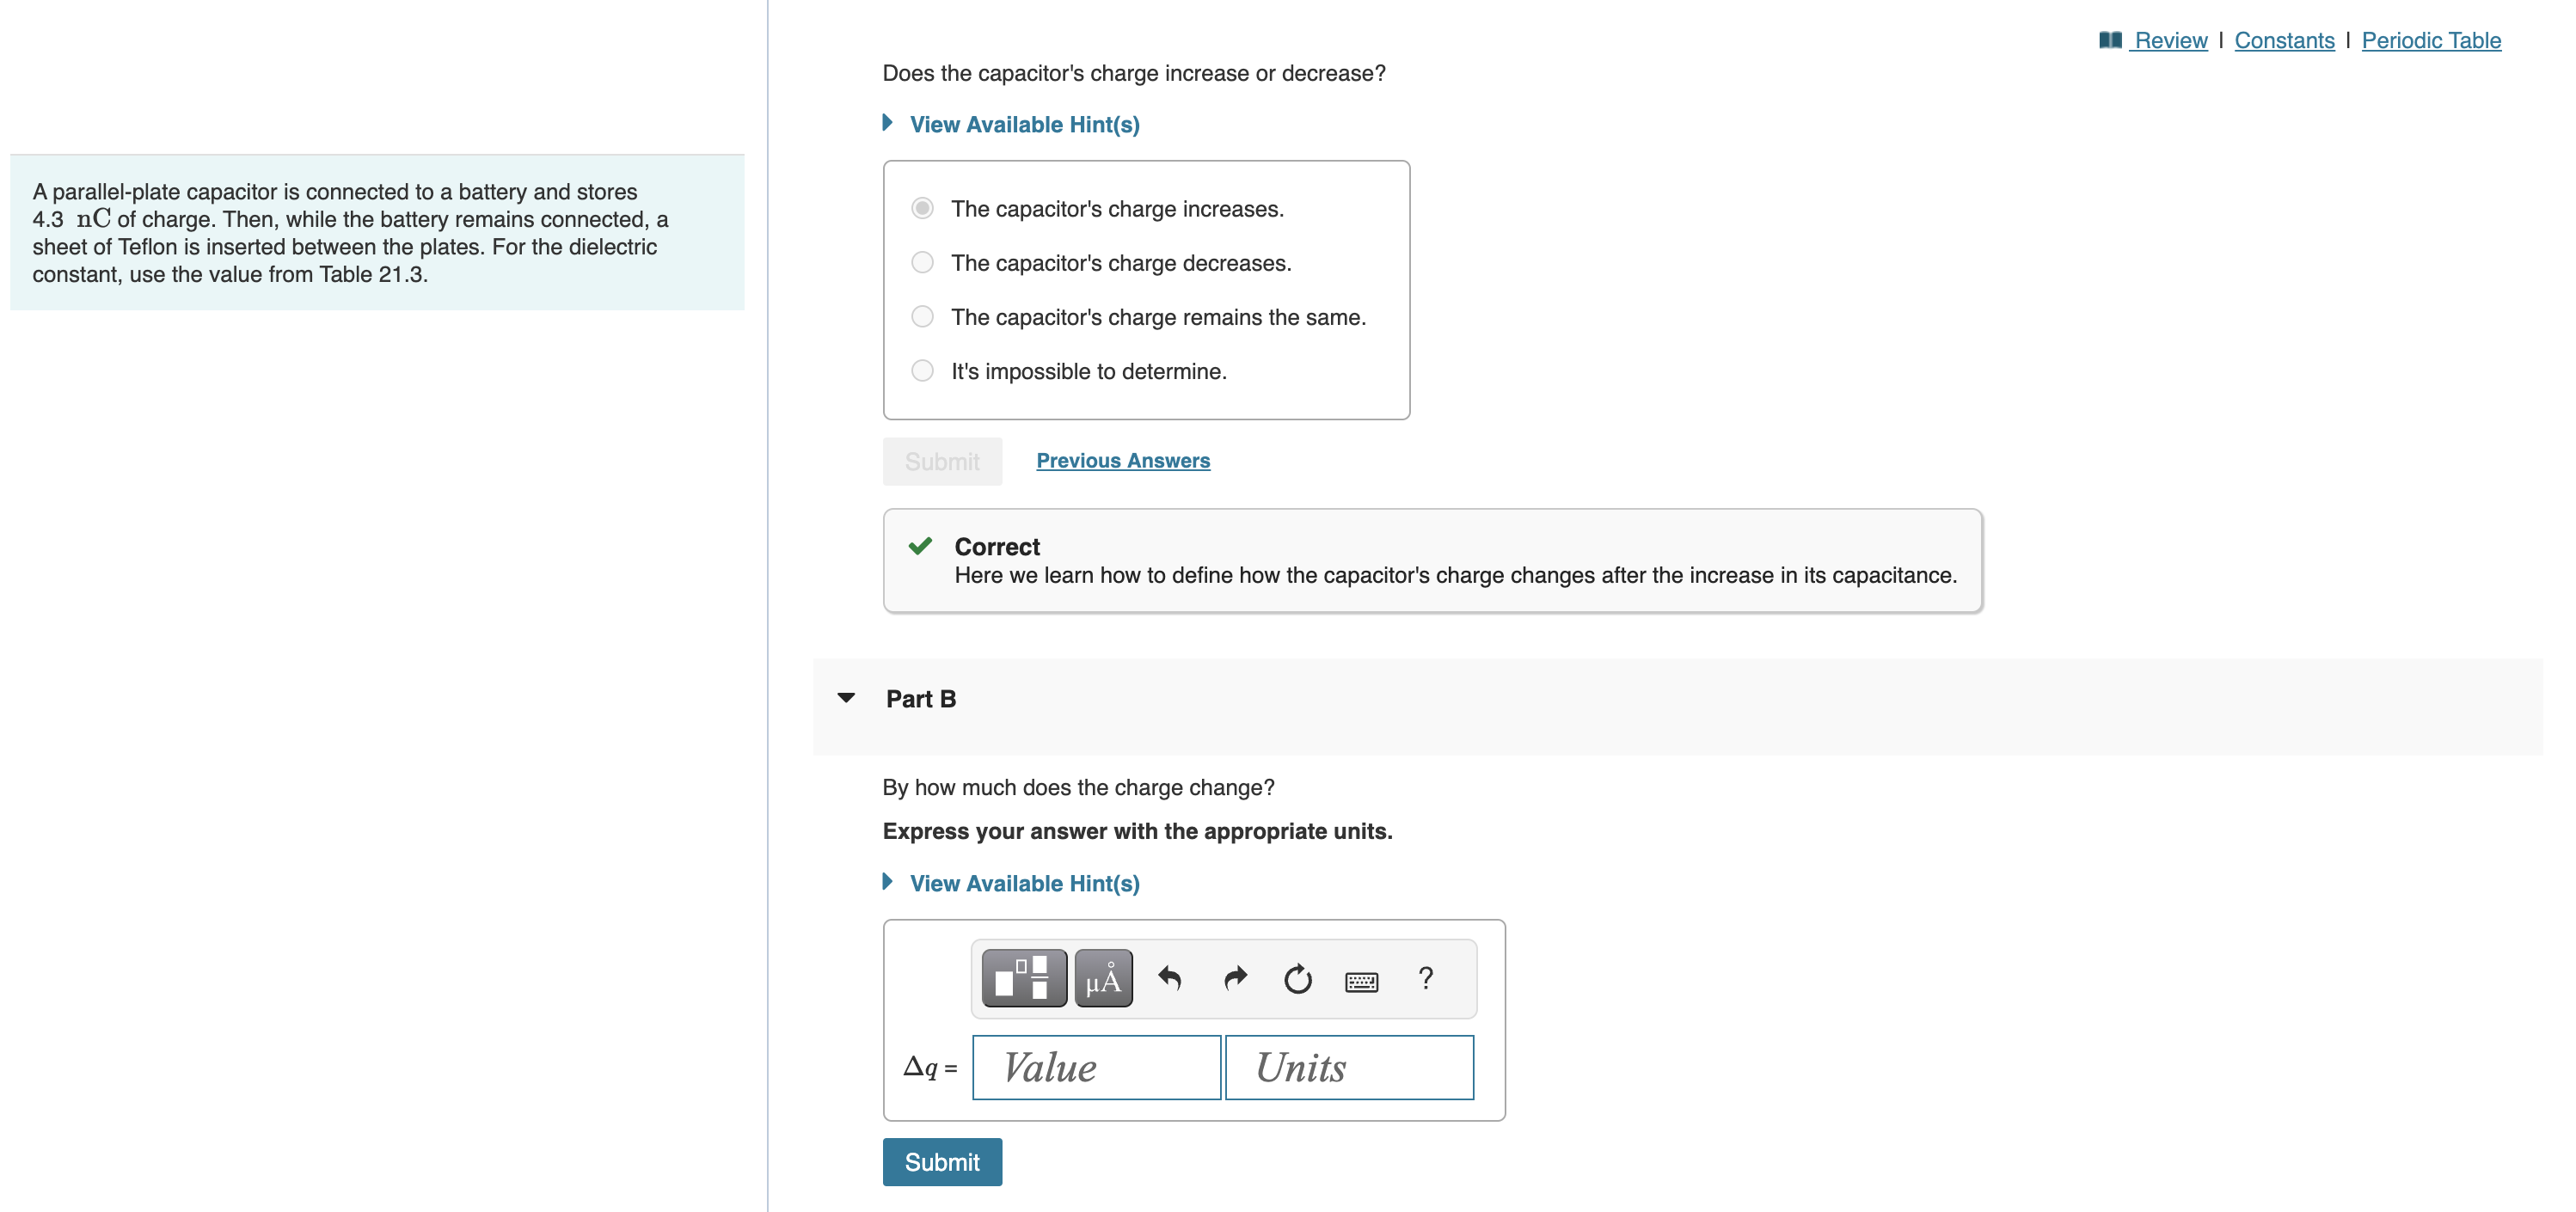The image size is (2576, 1212).
Task: View Previous Answers for Part A
Action: 1122,460
